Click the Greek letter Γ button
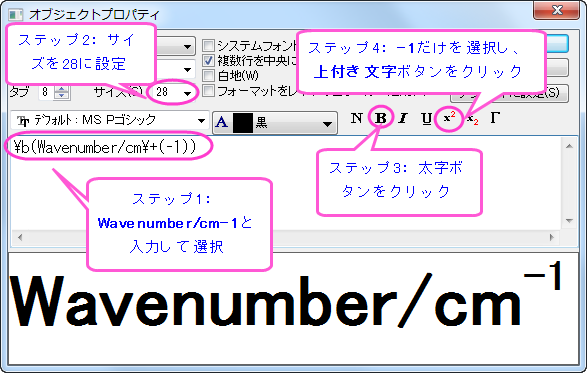Viewport: 587px width, 373px height. [495, 118]
